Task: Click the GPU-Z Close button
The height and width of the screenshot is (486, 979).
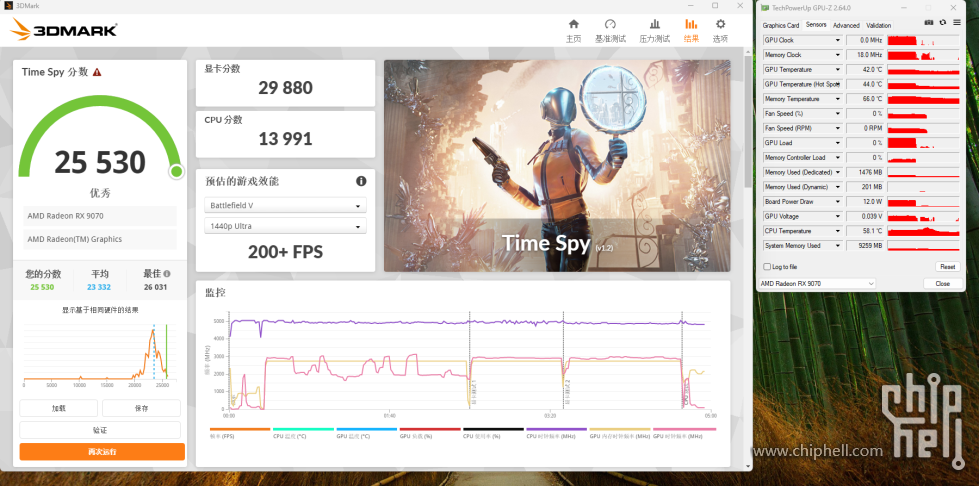Action: click(942, 284)
